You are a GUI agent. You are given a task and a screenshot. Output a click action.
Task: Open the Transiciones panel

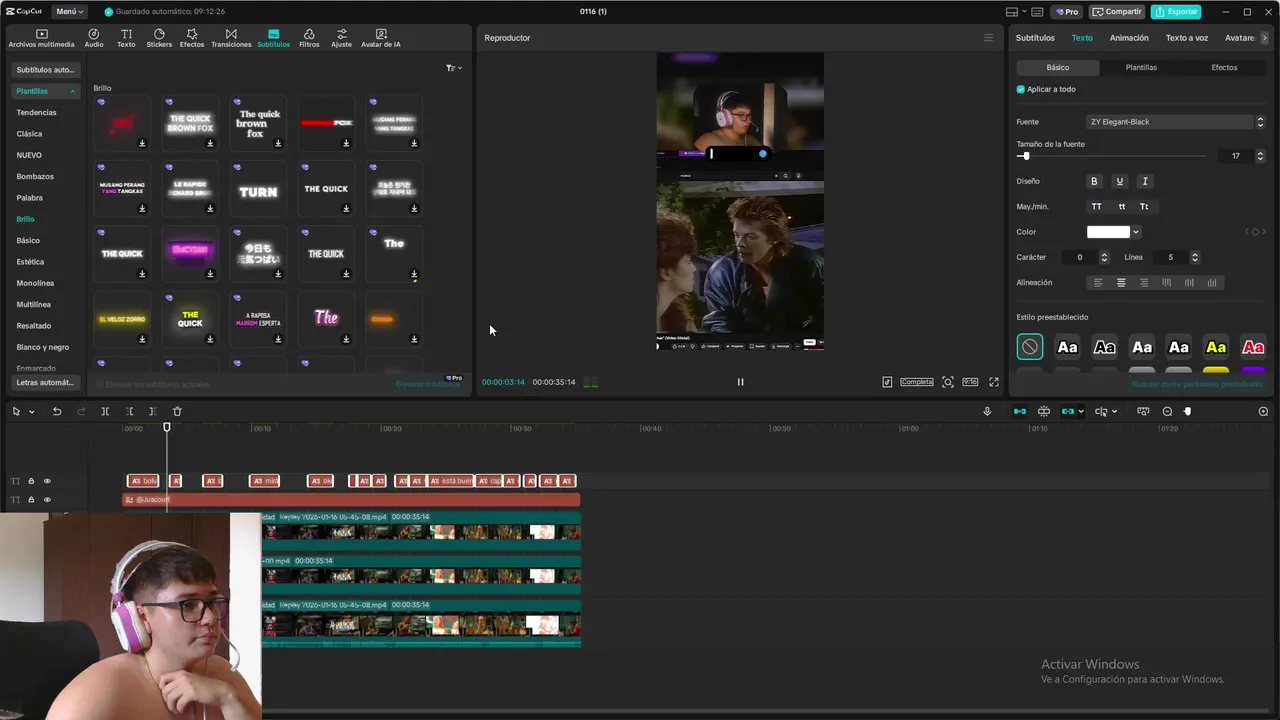pyautogui.click(x=231, y=38)
